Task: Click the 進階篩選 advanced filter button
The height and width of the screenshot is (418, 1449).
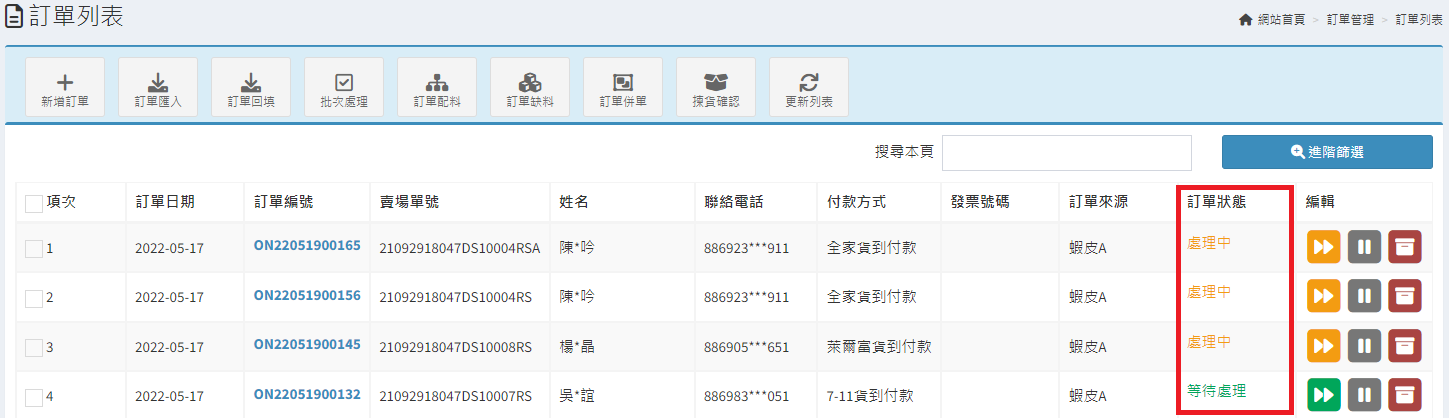Action: point(1327,152)
